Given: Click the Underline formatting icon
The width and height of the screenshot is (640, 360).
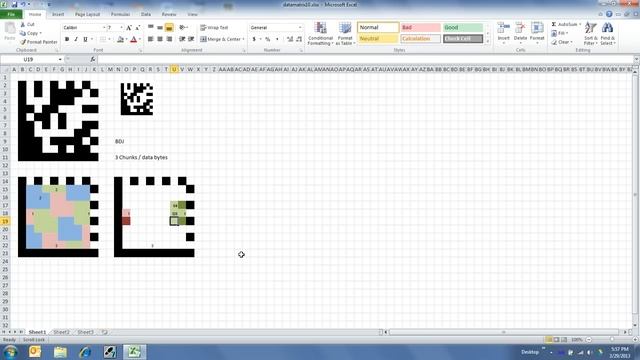Looking at the screenshot, I should point(85,39).
